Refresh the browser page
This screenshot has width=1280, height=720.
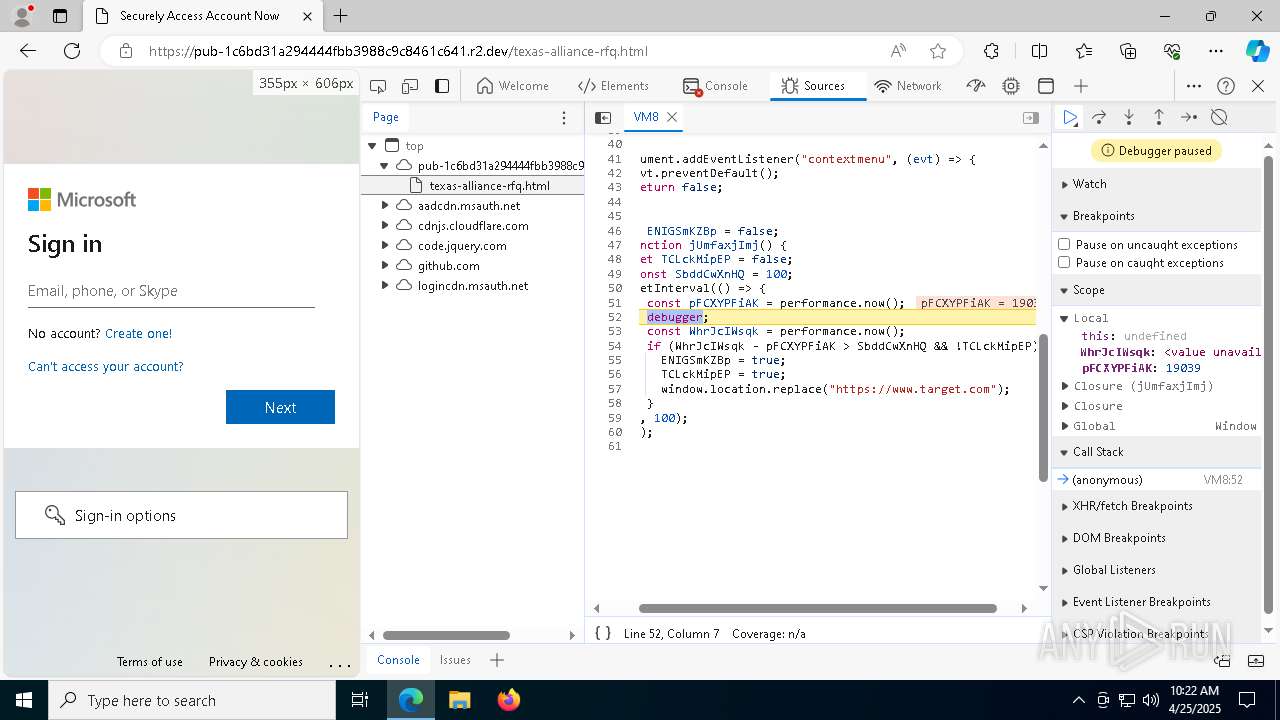(72, 51)
